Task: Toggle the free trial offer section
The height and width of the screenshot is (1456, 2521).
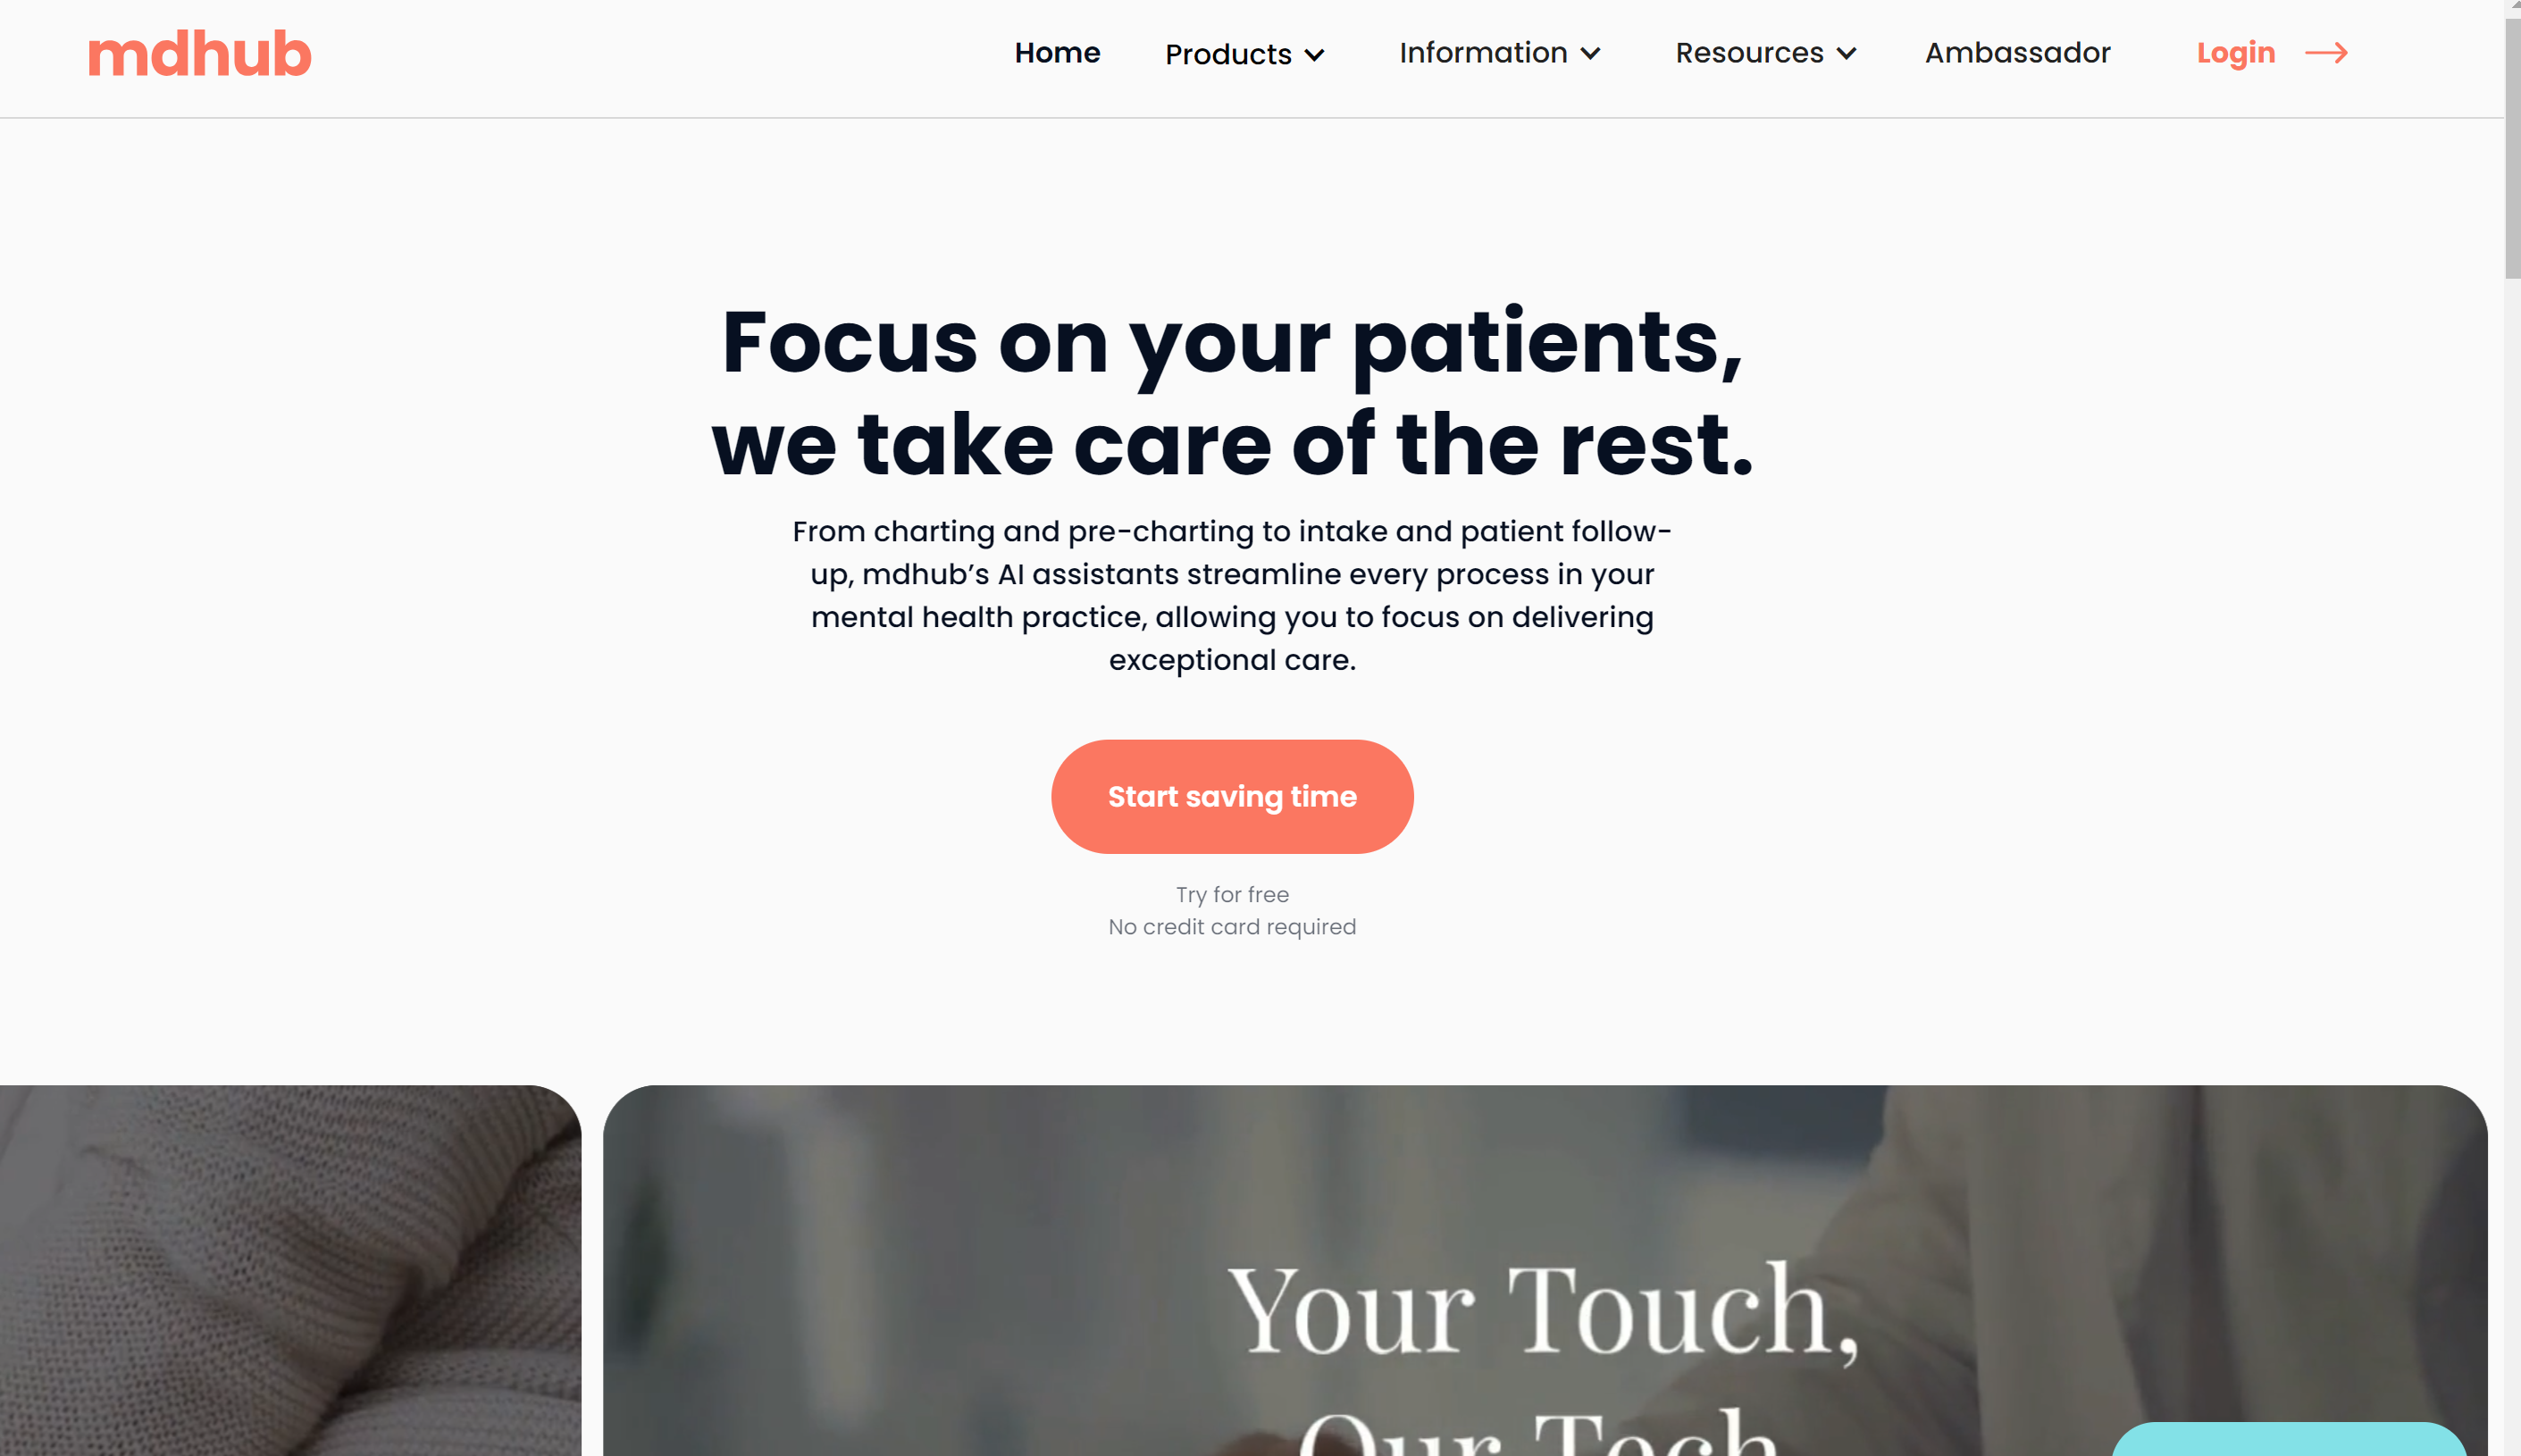Action: pos(1232,910)
